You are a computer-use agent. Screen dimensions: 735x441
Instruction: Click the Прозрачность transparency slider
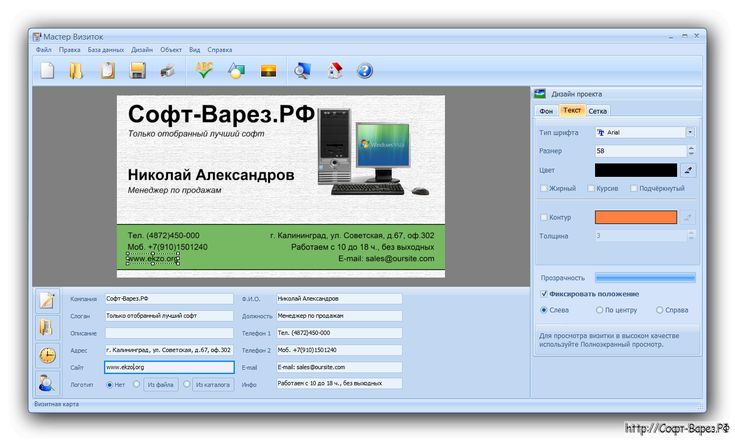coord(645,278)
